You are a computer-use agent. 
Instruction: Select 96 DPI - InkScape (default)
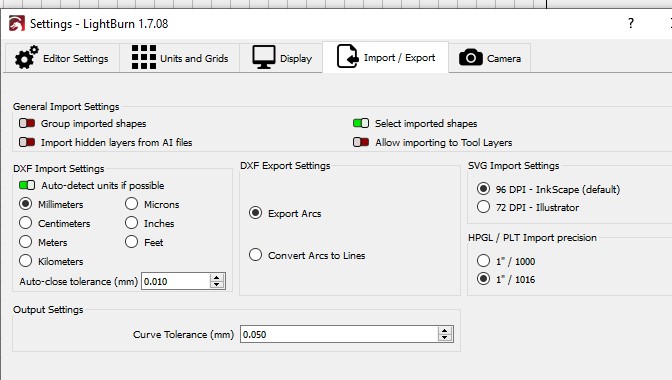pos(483,189)
